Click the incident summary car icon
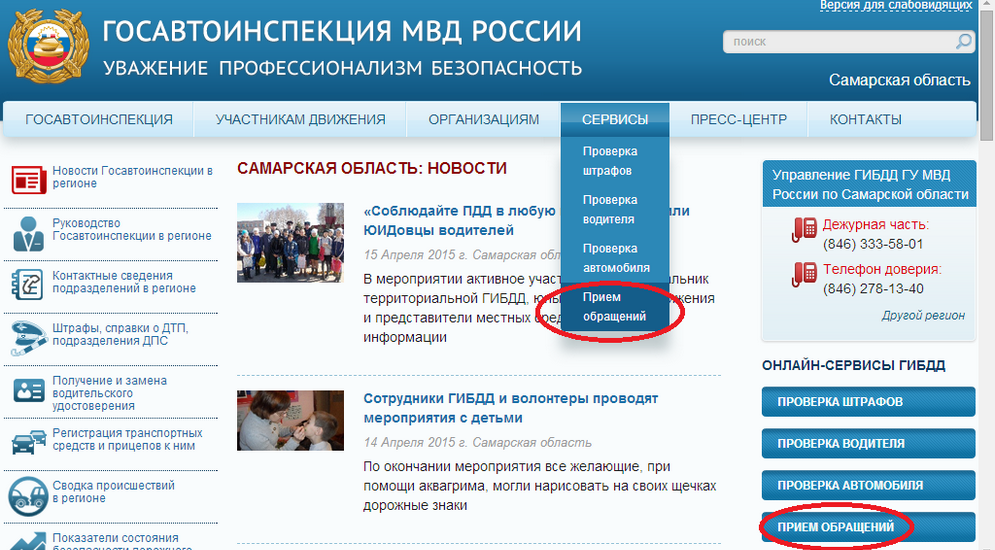 coord(27,493)
